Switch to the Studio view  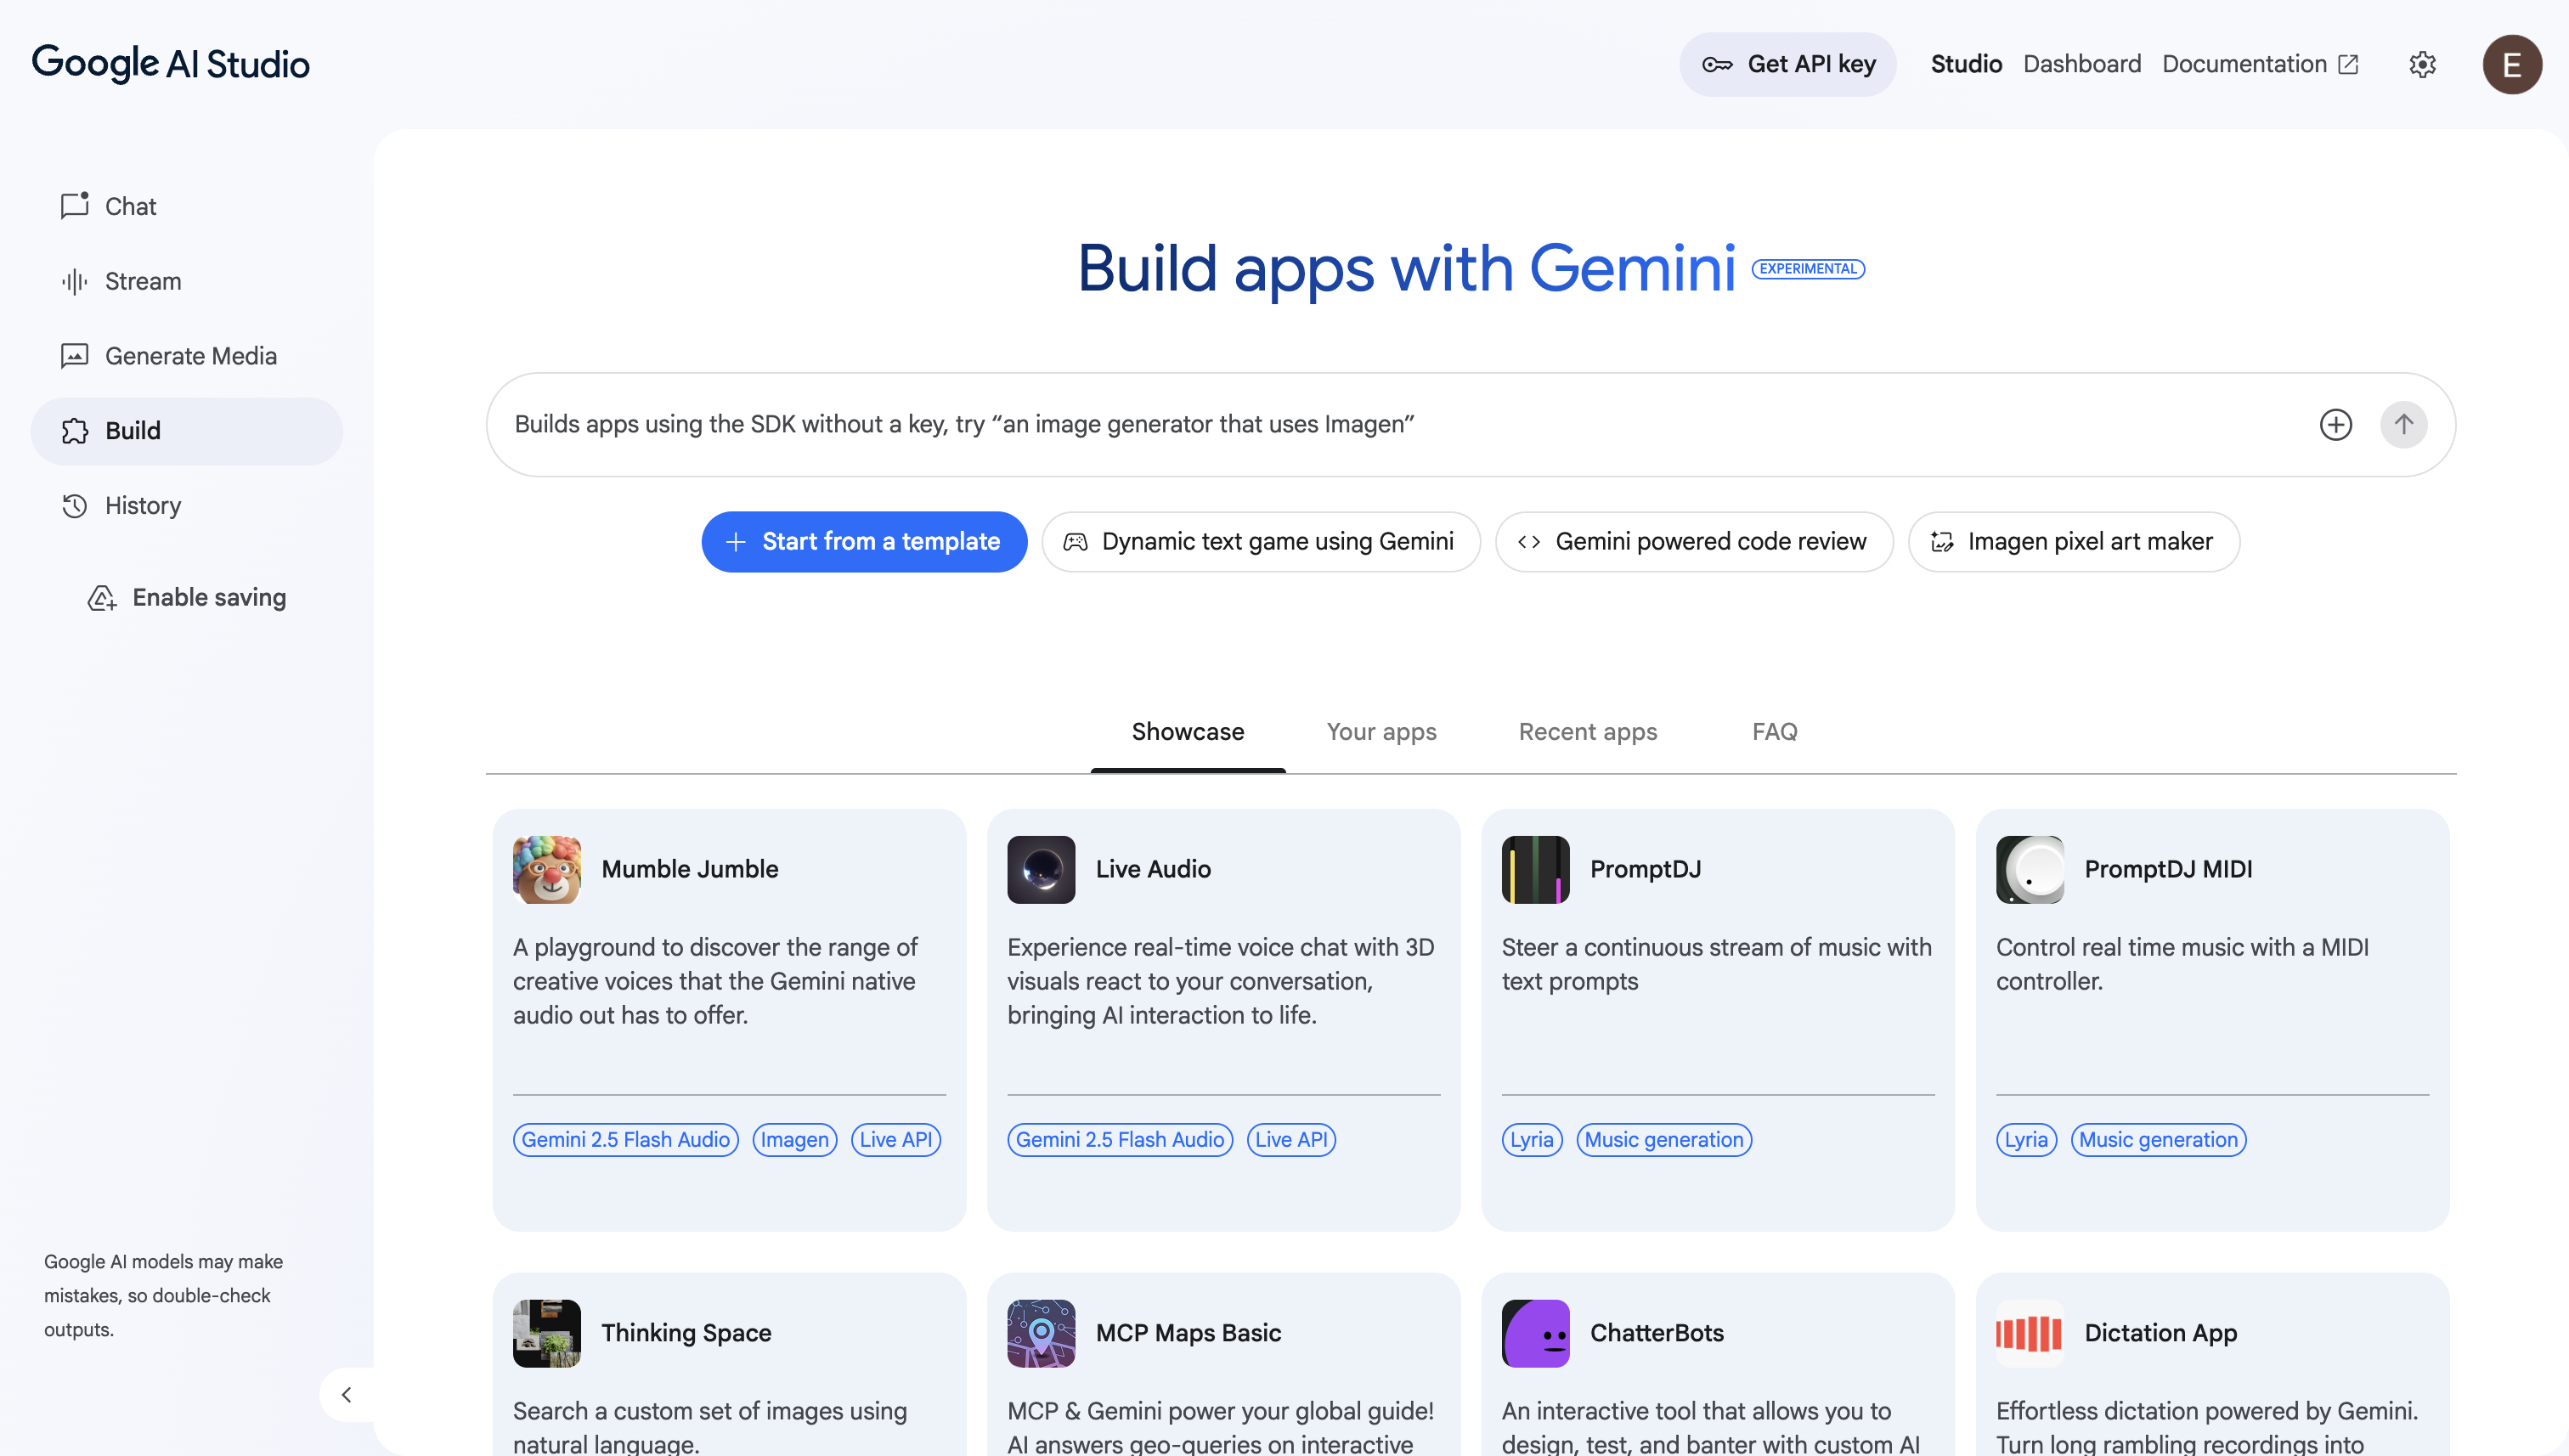1966,64
